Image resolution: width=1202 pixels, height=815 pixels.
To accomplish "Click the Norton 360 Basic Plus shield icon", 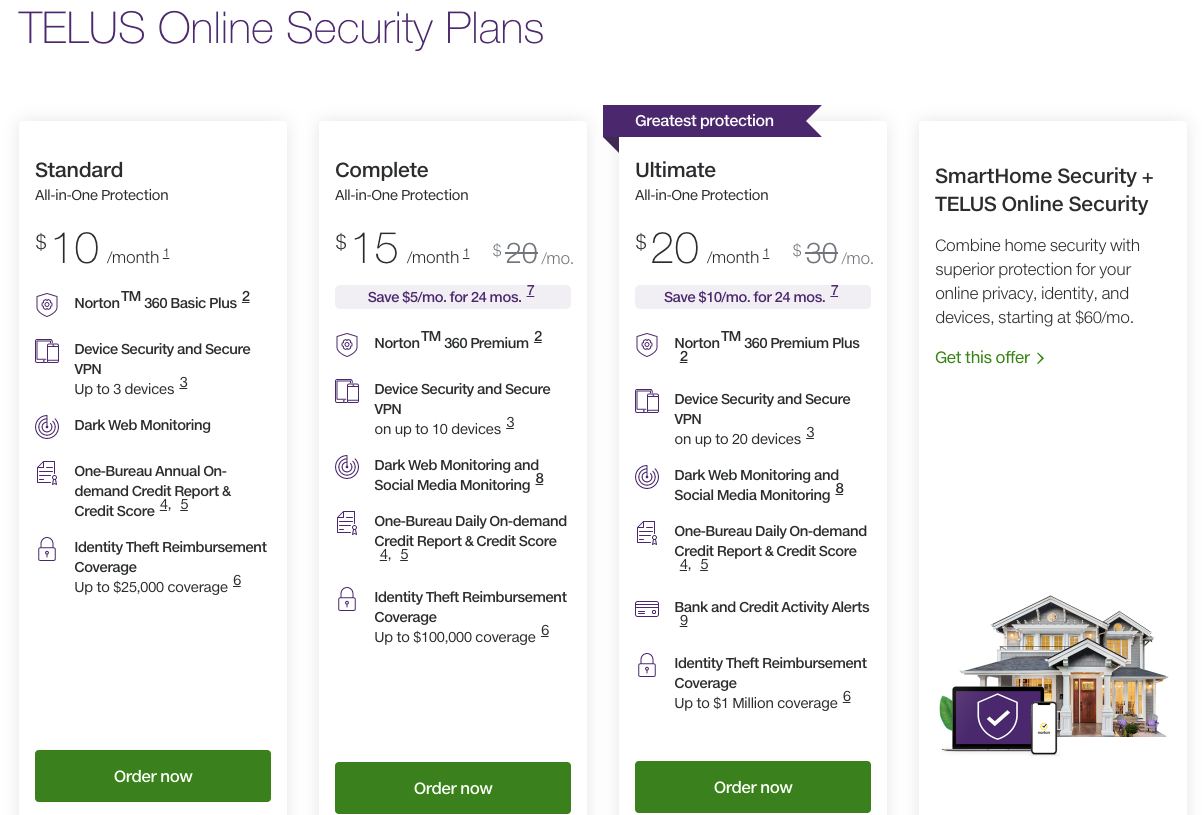I will [47, 304].
